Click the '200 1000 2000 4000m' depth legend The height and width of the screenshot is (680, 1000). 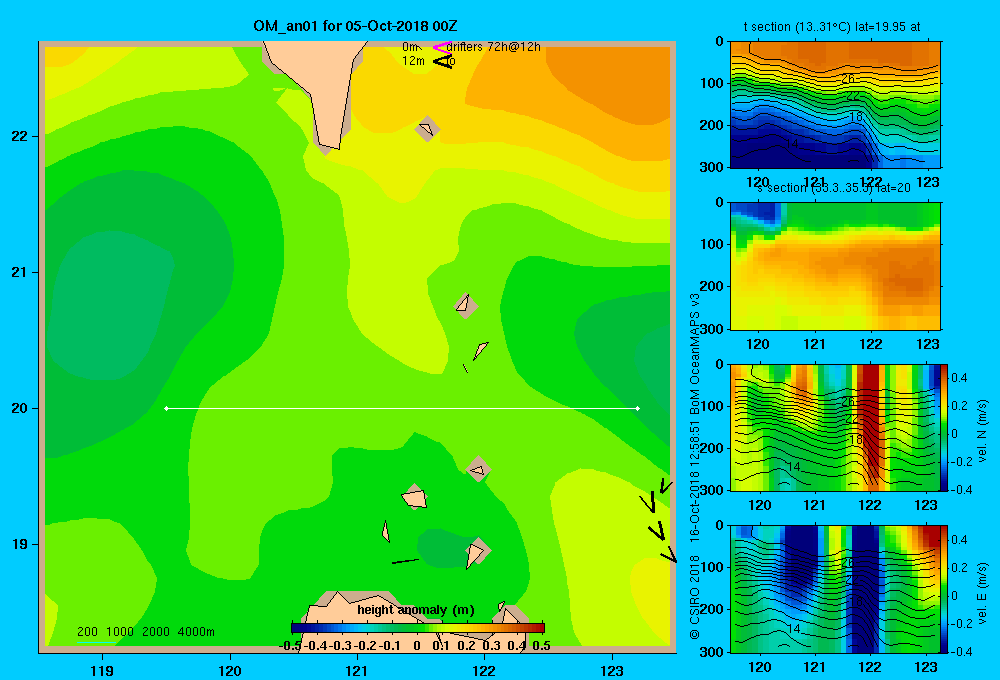click(x=145, y=632)
